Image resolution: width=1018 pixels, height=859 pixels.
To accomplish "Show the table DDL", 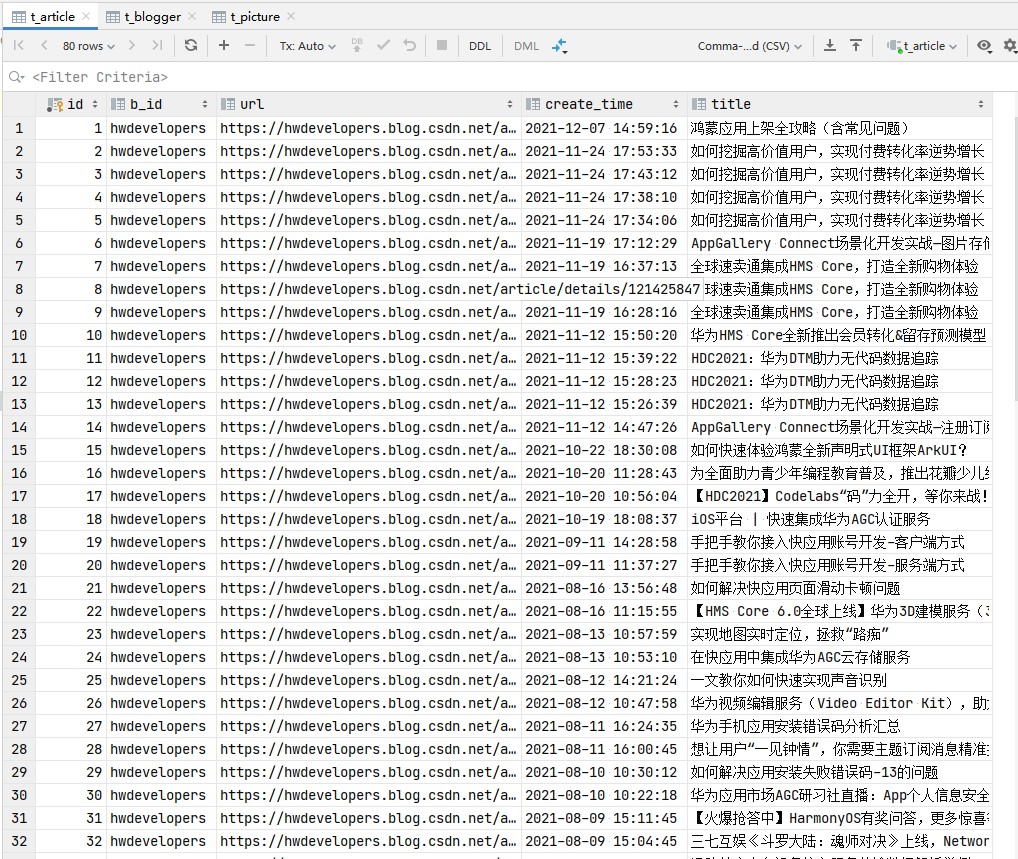I will (480, 46).
